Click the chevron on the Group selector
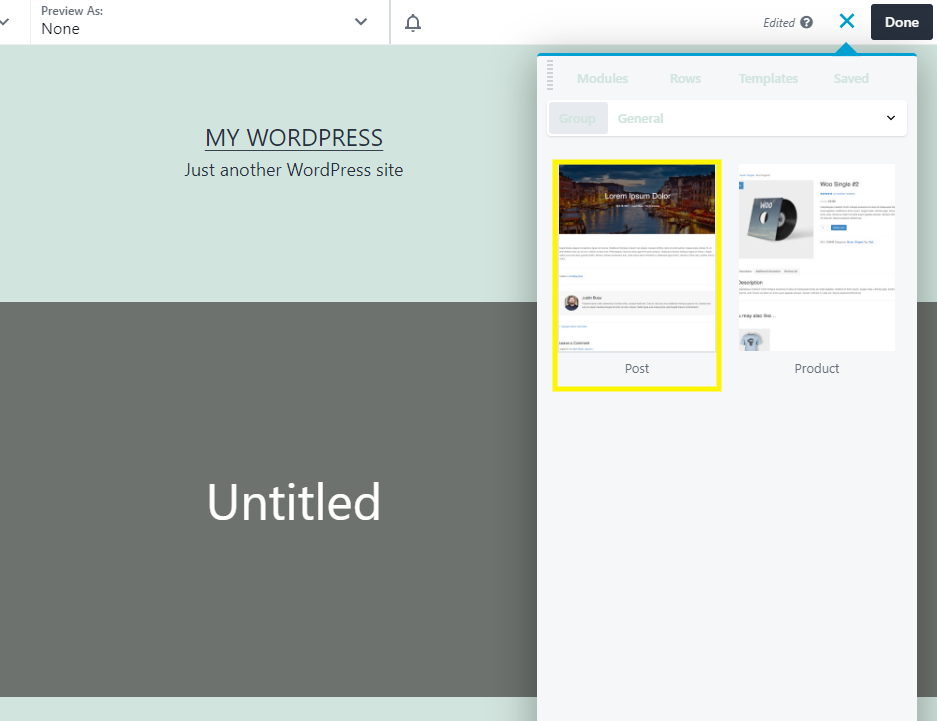937x721 pixels. 889,117
